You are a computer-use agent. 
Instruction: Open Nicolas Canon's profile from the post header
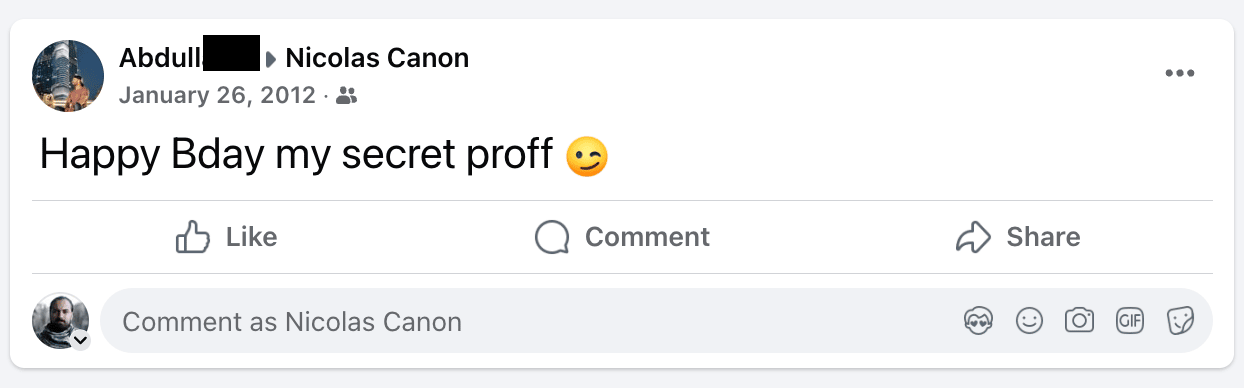377,58
